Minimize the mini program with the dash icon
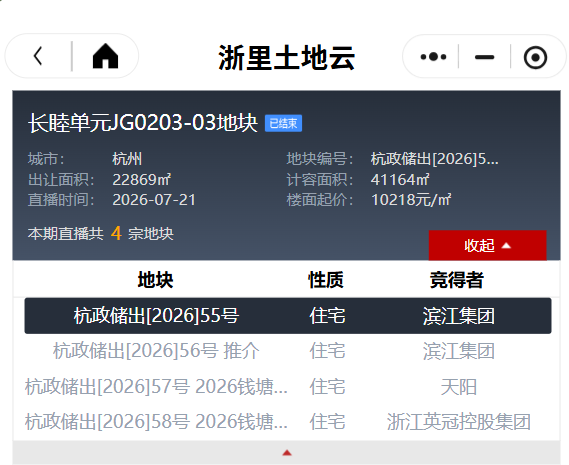This screenshot has width=569, height=465. (484, 57)
